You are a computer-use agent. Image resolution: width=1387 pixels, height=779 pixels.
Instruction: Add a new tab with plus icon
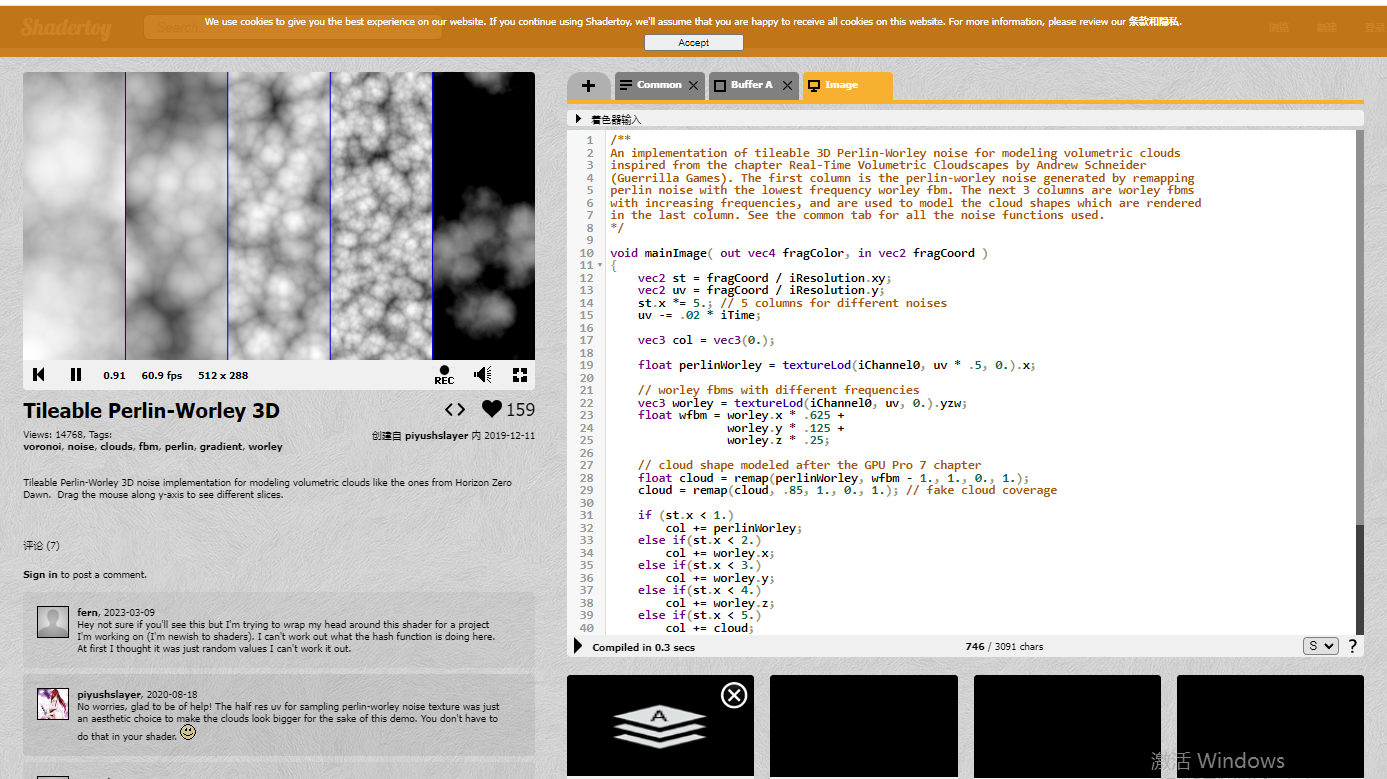[588, 86]
